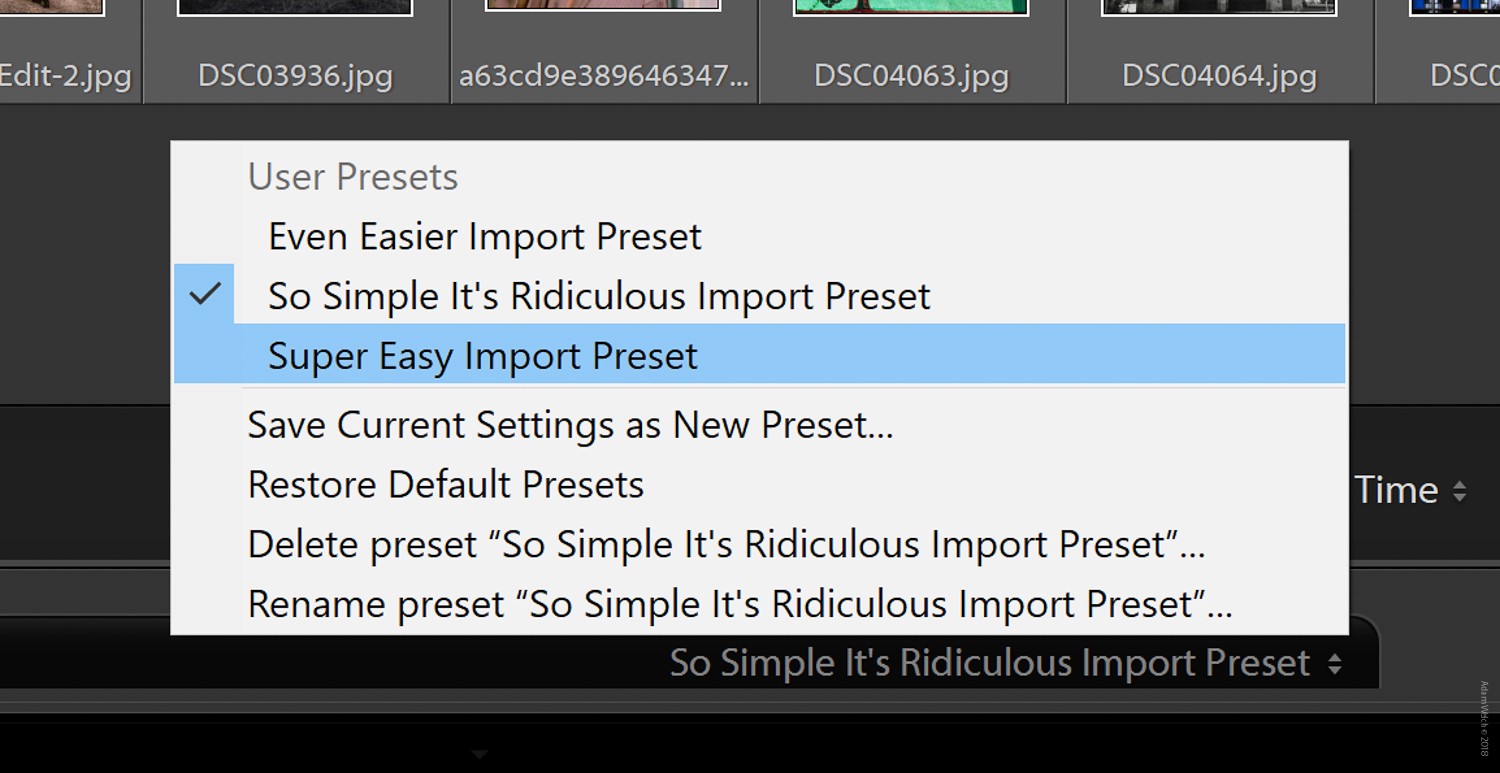Expand the collapsed bottom panel chevron

pos(480,753)
